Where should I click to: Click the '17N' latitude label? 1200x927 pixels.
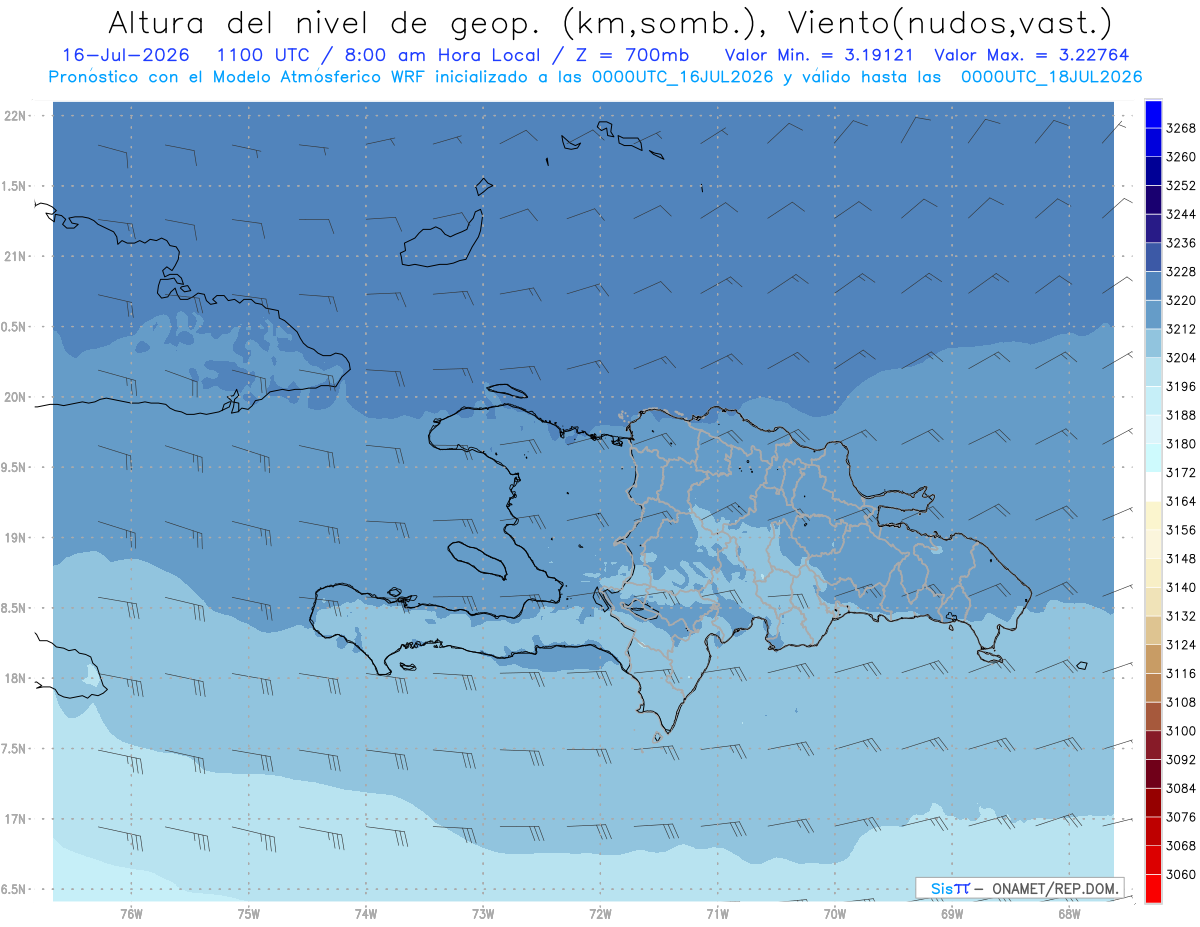pos(17,819)
